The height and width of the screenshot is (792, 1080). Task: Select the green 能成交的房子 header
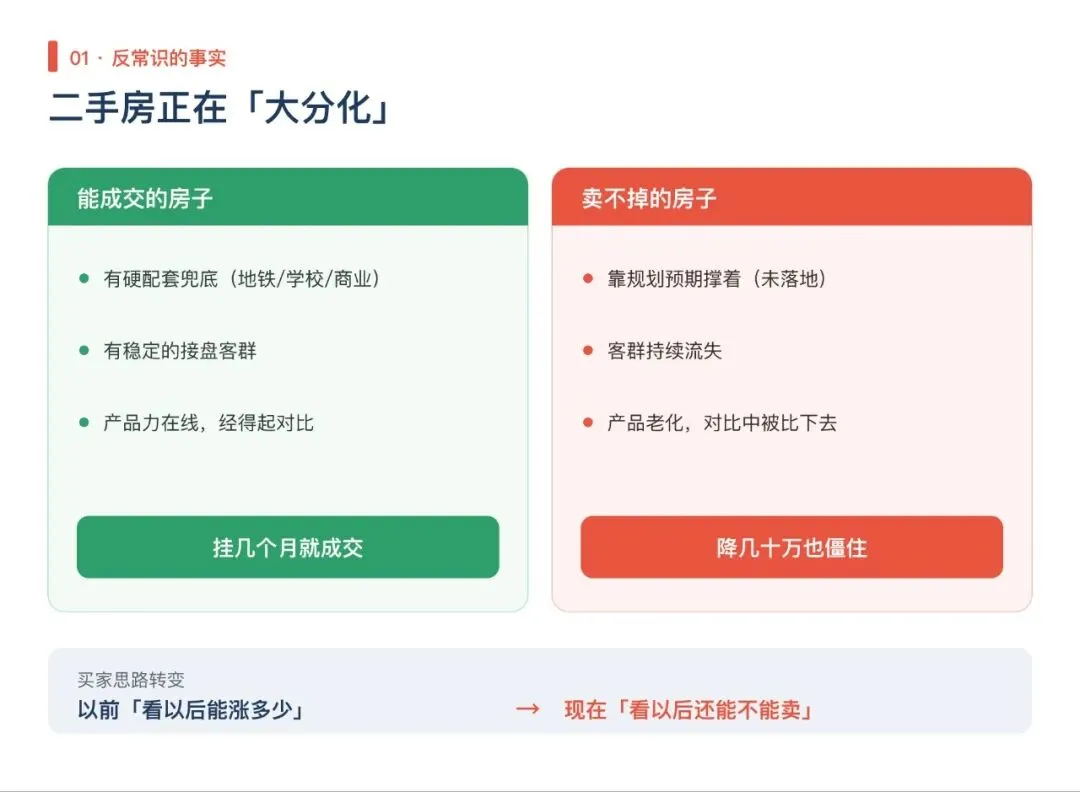coord(288,197)
